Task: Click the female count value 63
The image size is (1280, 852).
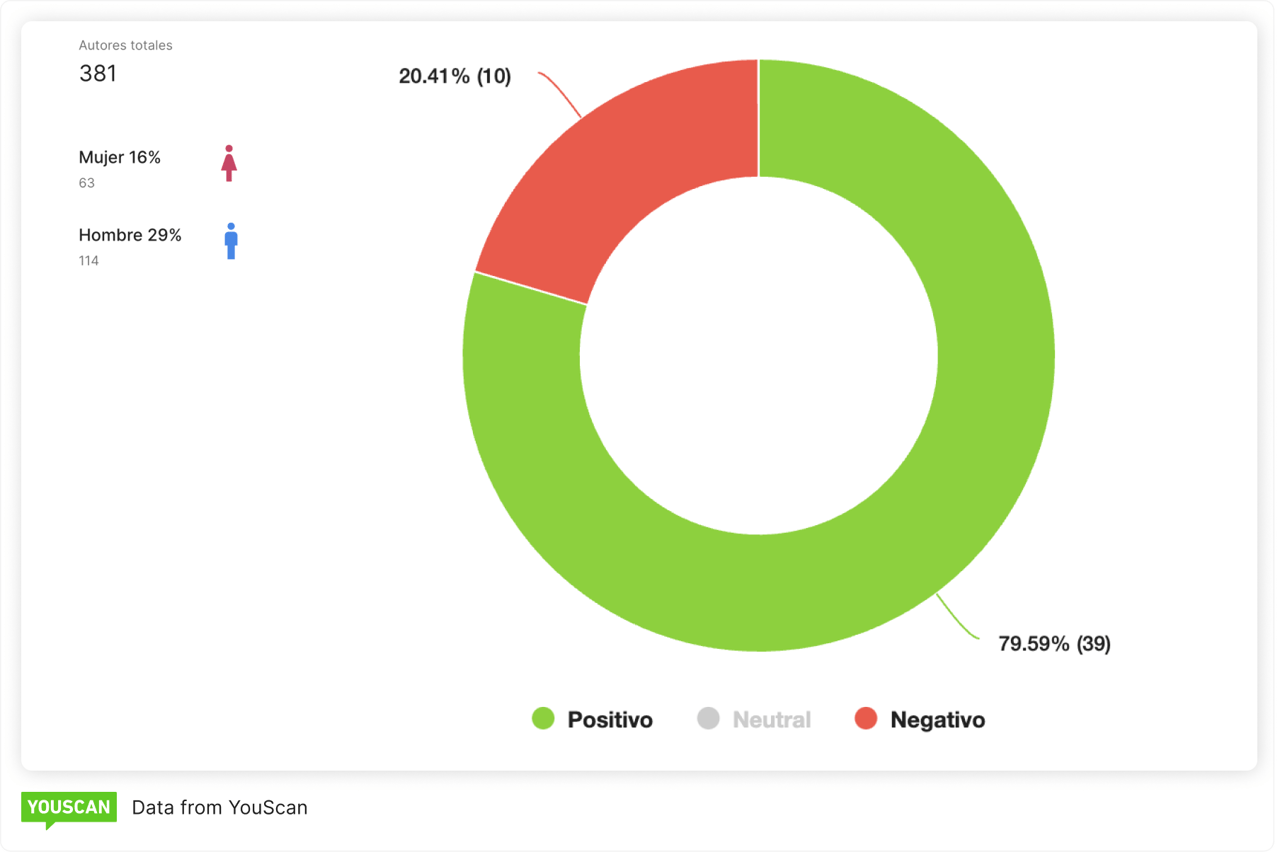Action: (87, 183)
